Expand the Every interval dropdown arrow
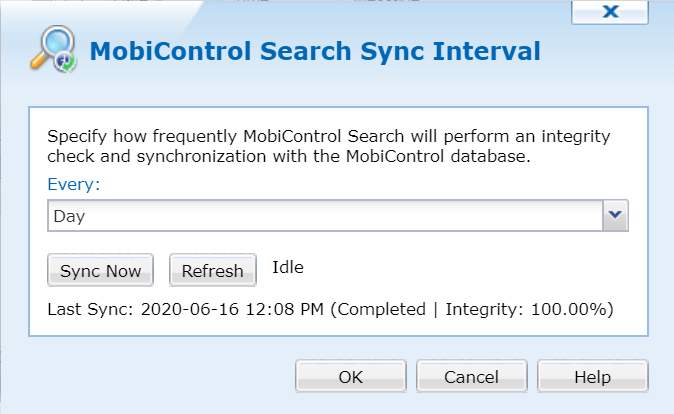 [x=616, y=214]
